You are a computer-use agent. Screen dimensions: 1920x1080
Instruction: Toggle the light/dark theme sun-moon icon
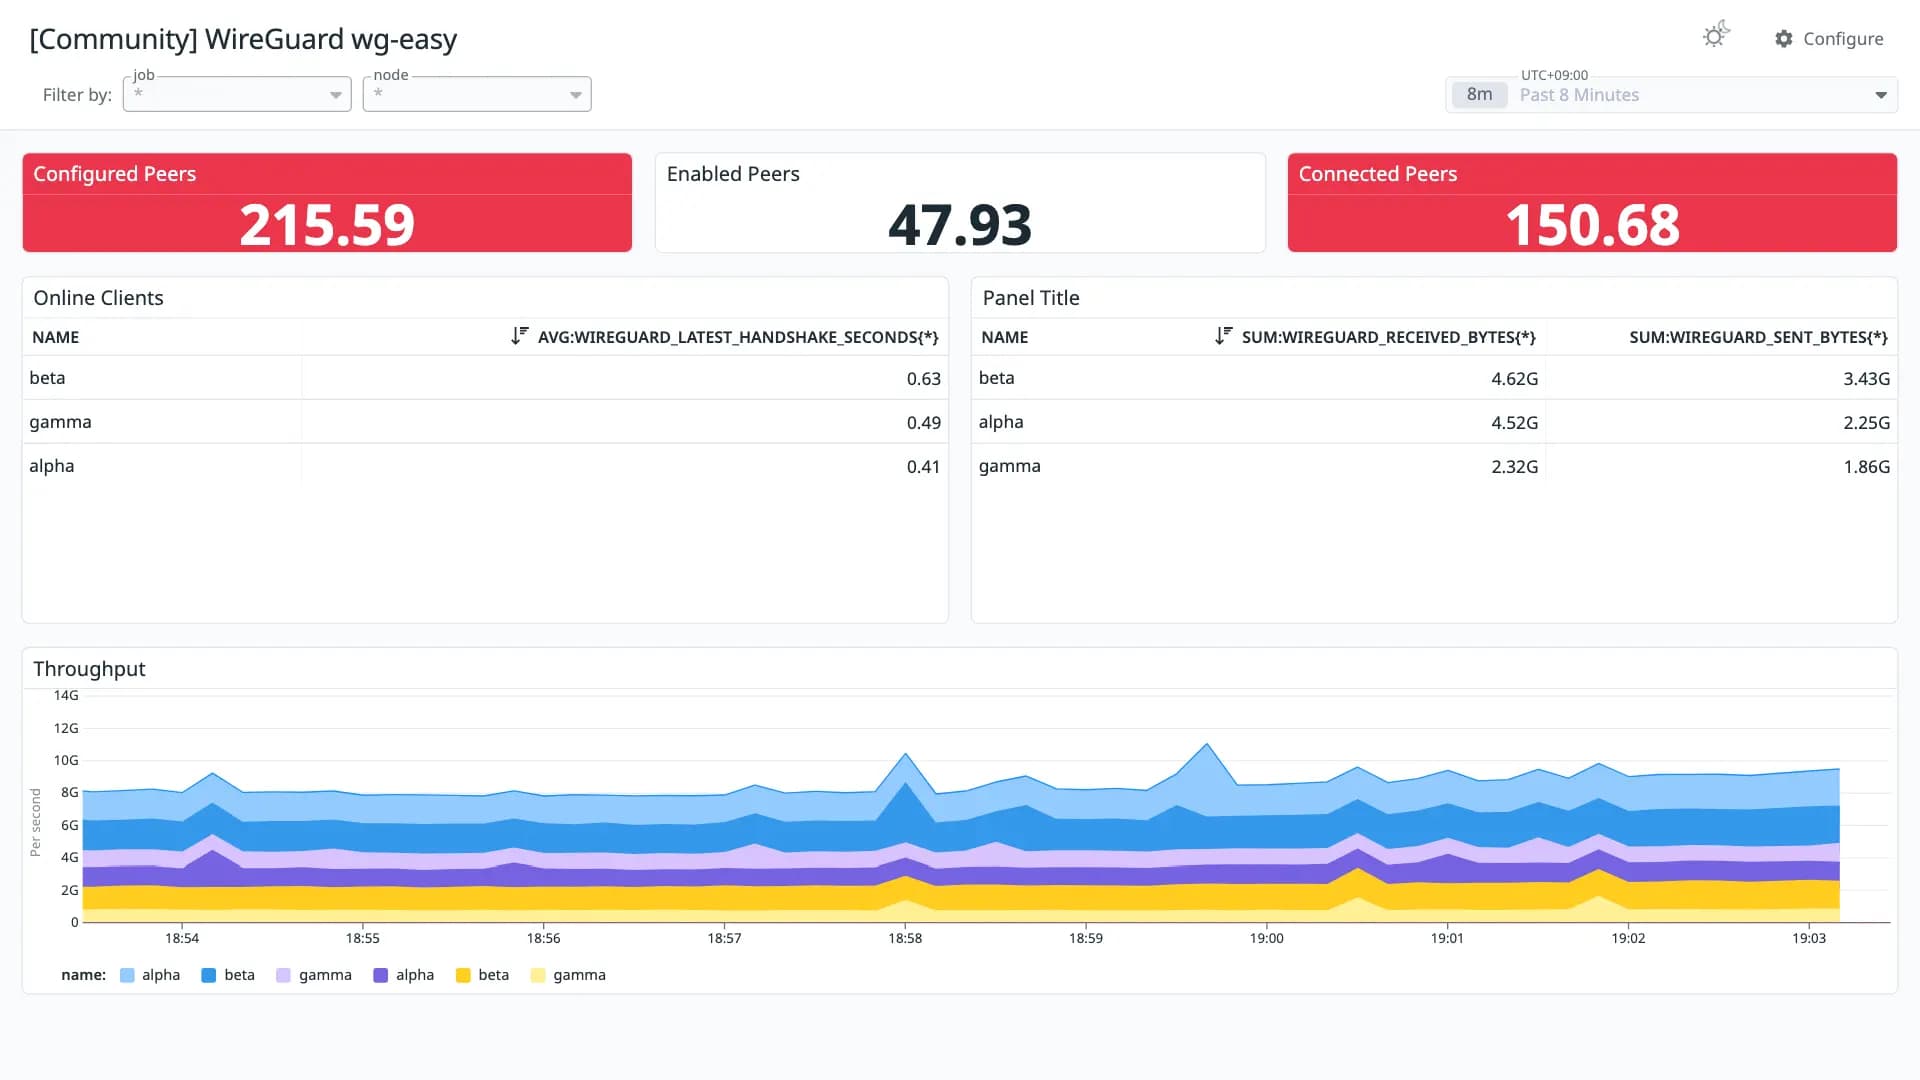coord(1716,36)
